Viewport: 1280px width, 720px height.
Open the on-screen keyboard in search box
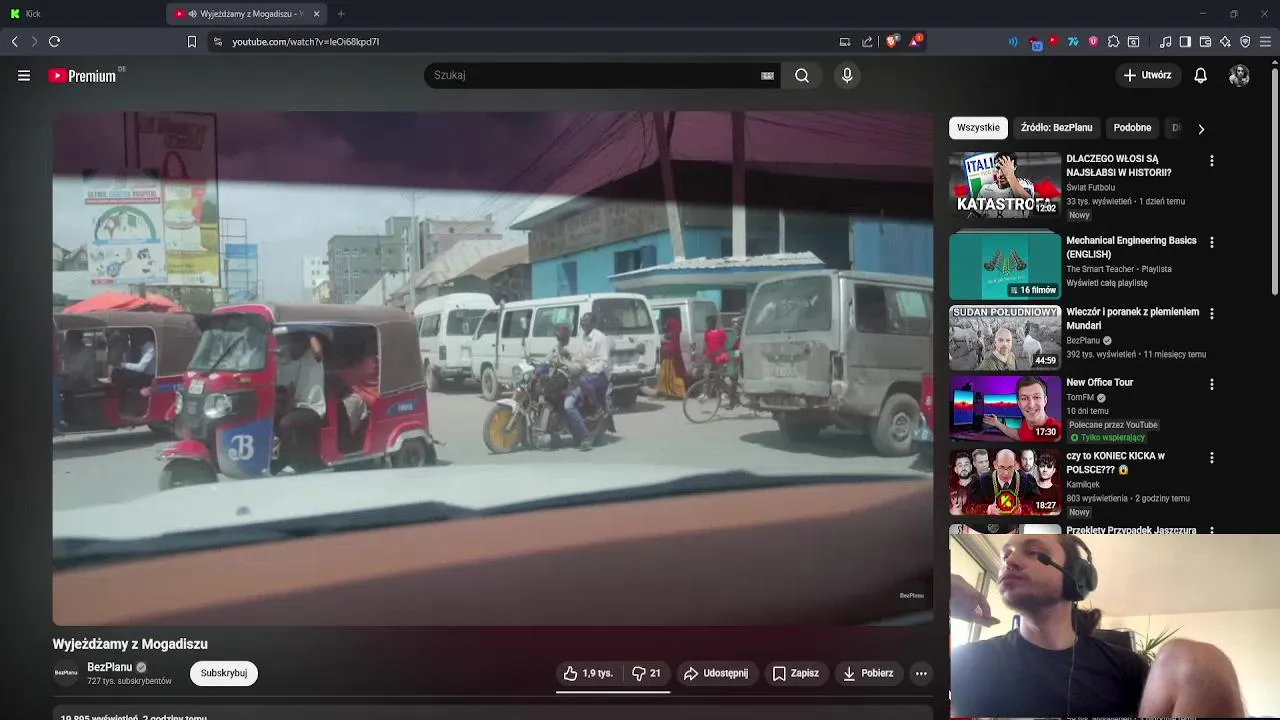click(x=767, y=75)
